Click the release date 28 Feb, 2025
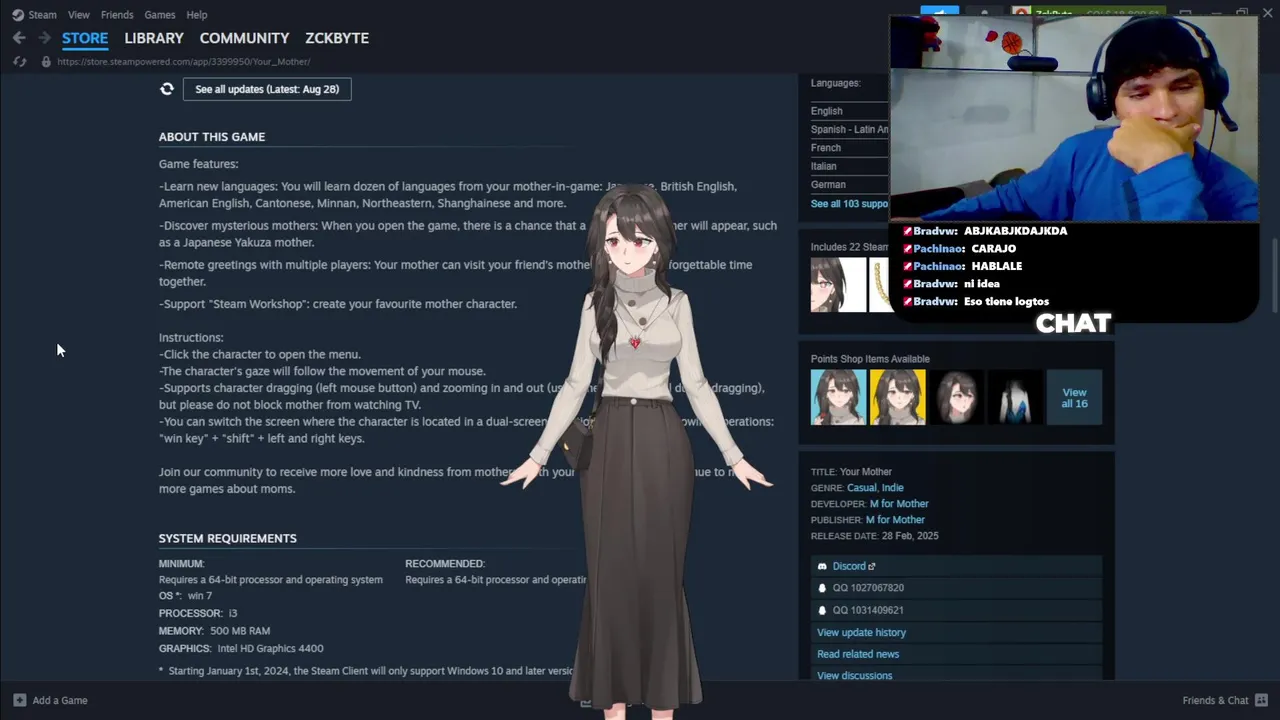This screenshot has width=1280, height=720. click(x=910, y=536)
